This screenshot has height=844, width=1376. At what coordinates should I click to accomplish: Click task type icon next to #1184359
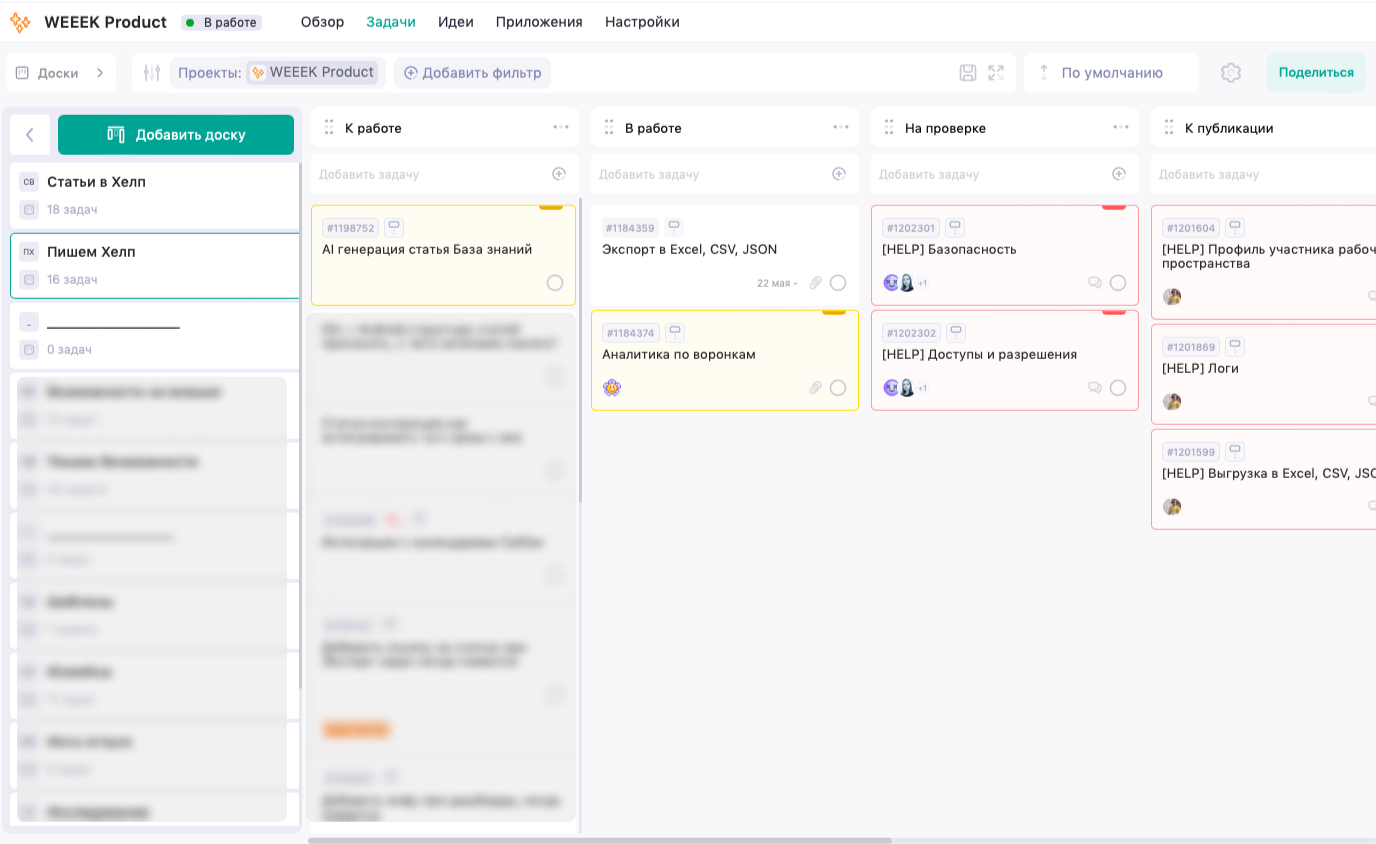674,228
